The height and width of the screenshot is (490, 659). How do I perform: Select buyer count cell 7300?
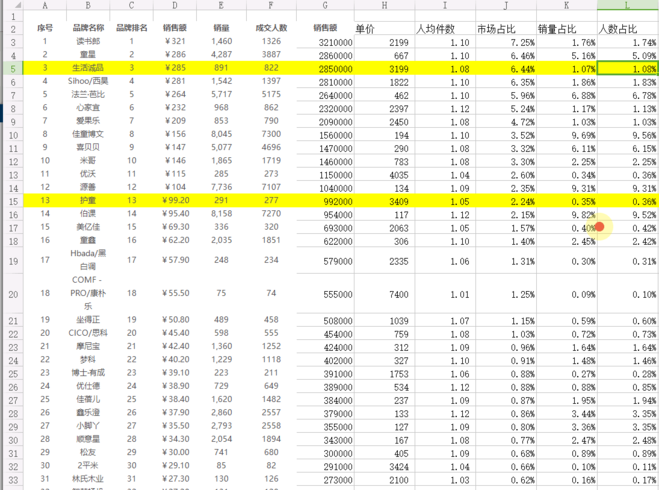pyautogui.click(x=271, y=134)
